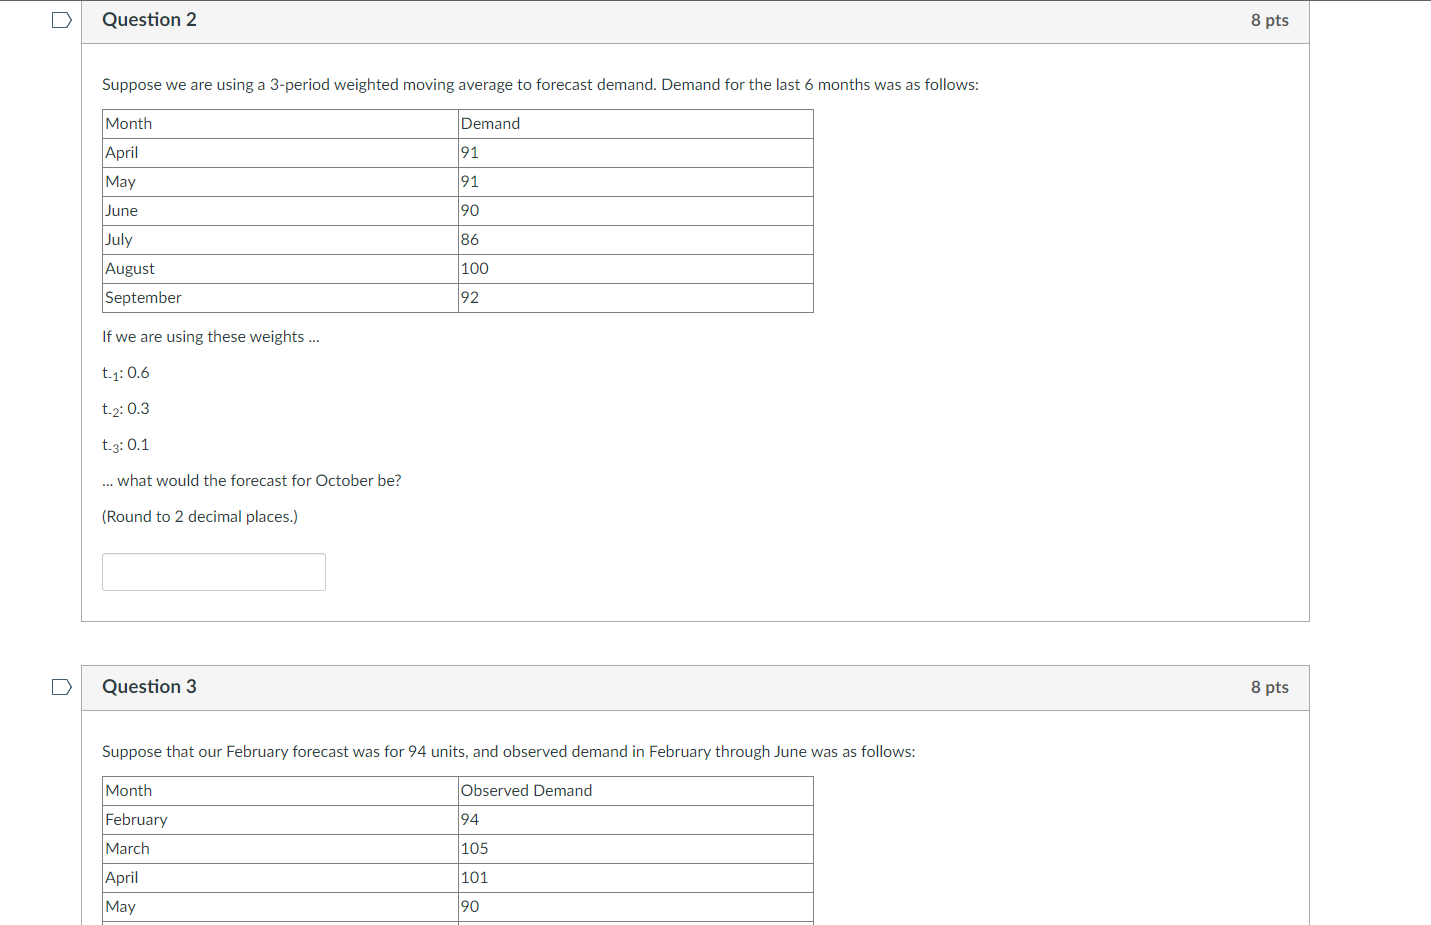Click the observed demand value 105
The width and height of the screenshot is (1431, 925).
pos(475,849)
